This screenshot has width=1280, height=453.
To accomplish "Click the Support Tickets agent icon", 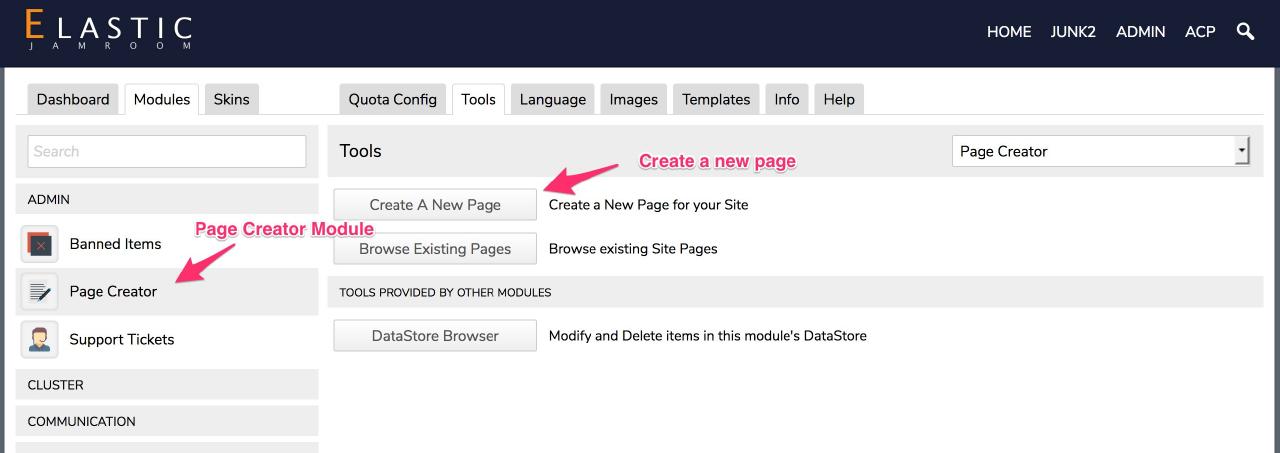I will coord(40,340).
